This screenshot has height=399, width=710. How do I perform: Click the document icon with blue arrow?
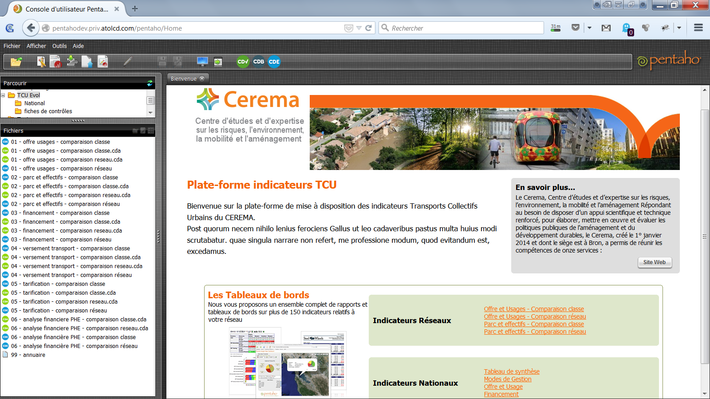87,62
